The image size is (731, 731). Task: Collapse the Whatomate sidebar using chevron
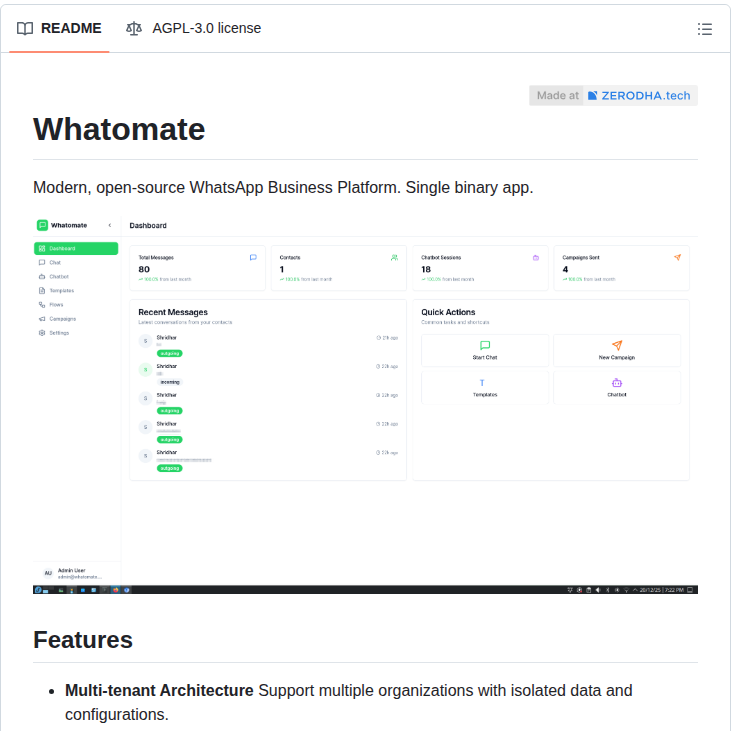coord(110,225)
